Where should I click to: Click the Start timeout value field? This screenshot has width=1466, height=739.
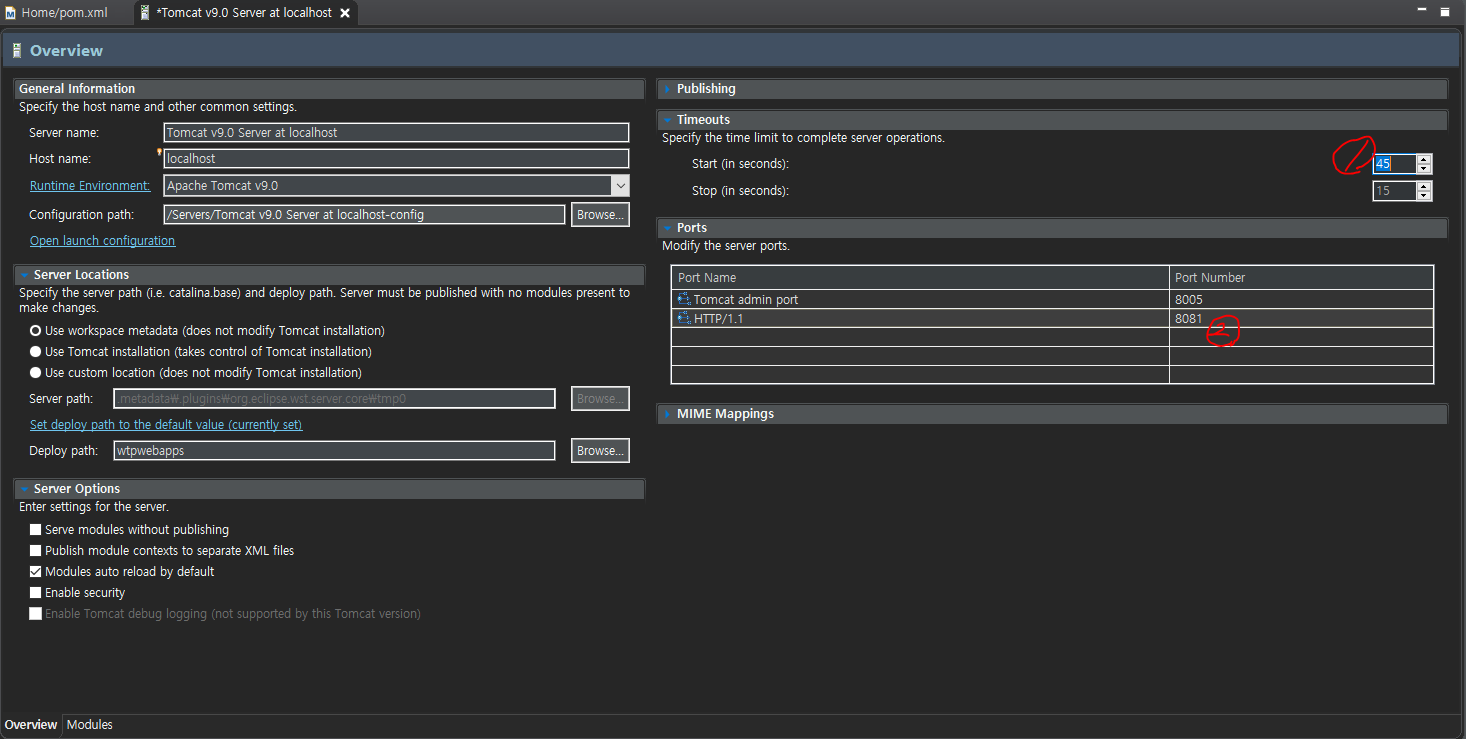point(1394,164)
